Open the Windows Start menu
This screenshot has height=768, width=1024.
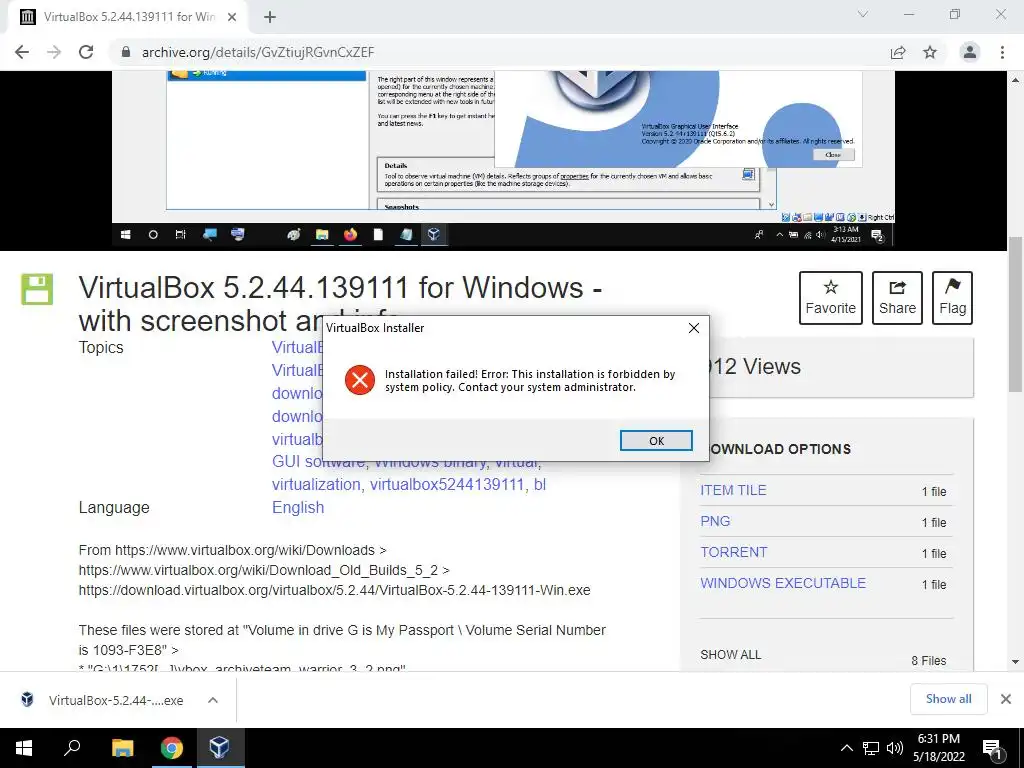click(24, 748)
